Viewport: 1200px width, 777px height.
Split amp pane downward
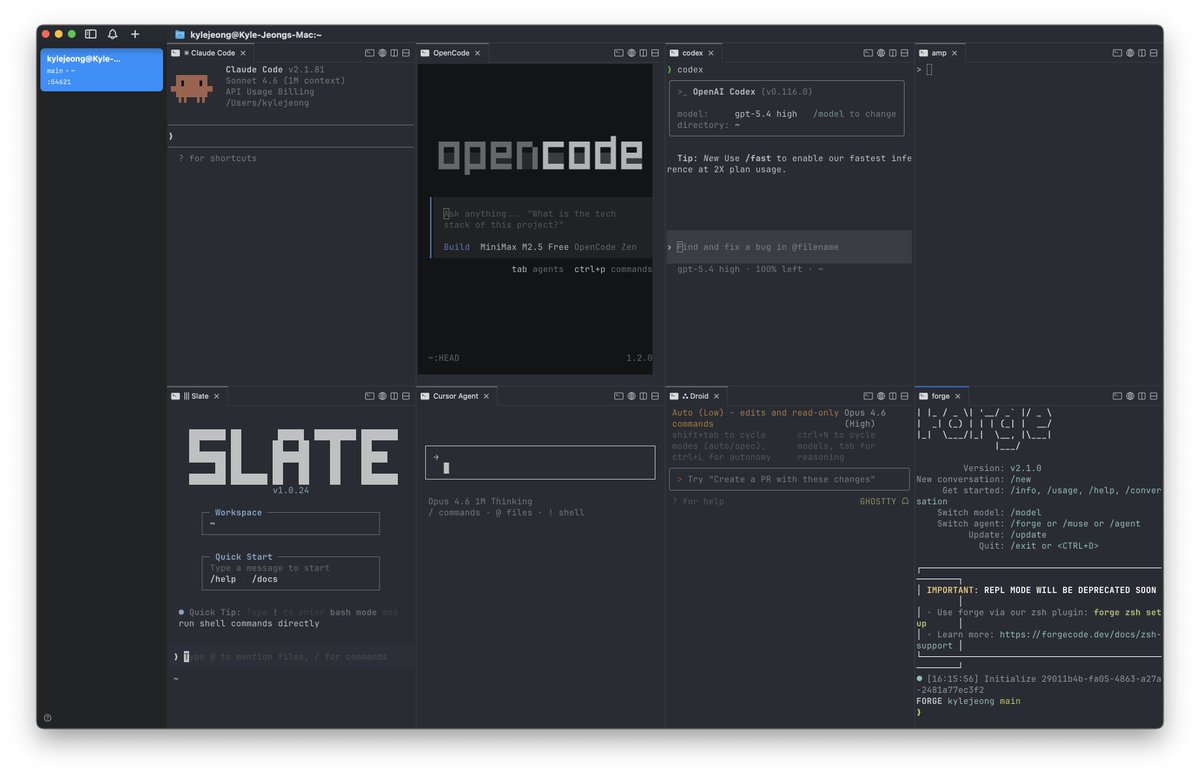tap(1153, 53)
